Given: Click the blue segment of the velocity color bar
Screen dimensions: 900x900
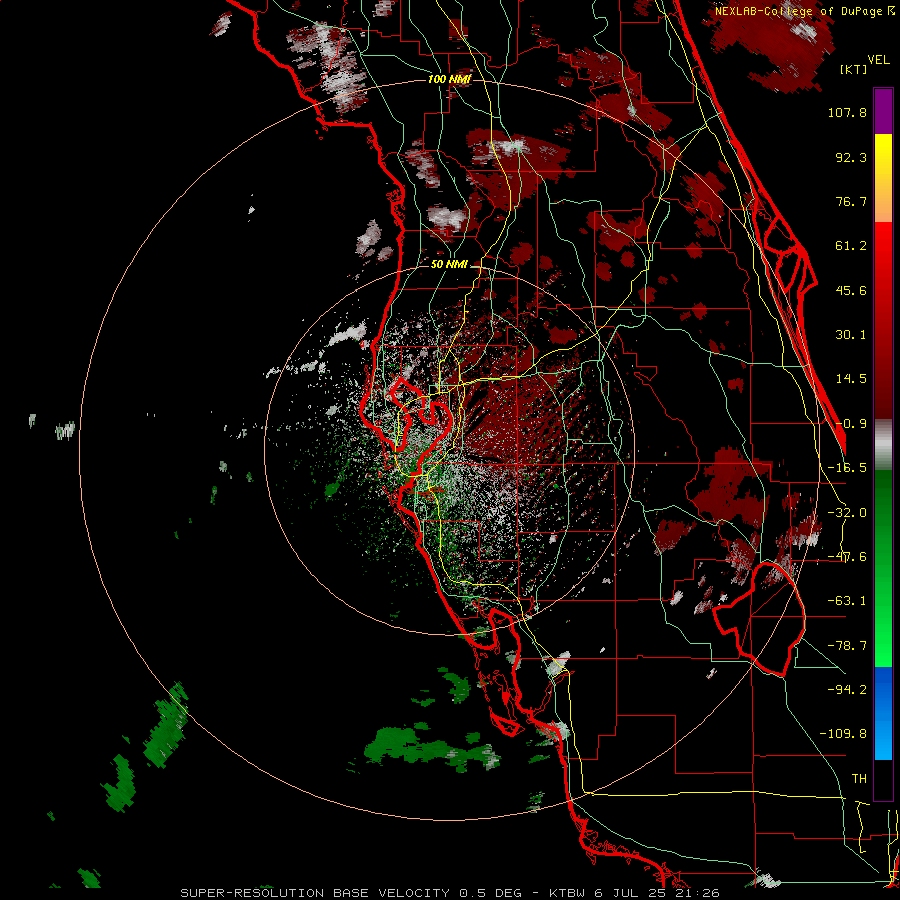Looking at the screenshot, I should (x=883, y=713).
